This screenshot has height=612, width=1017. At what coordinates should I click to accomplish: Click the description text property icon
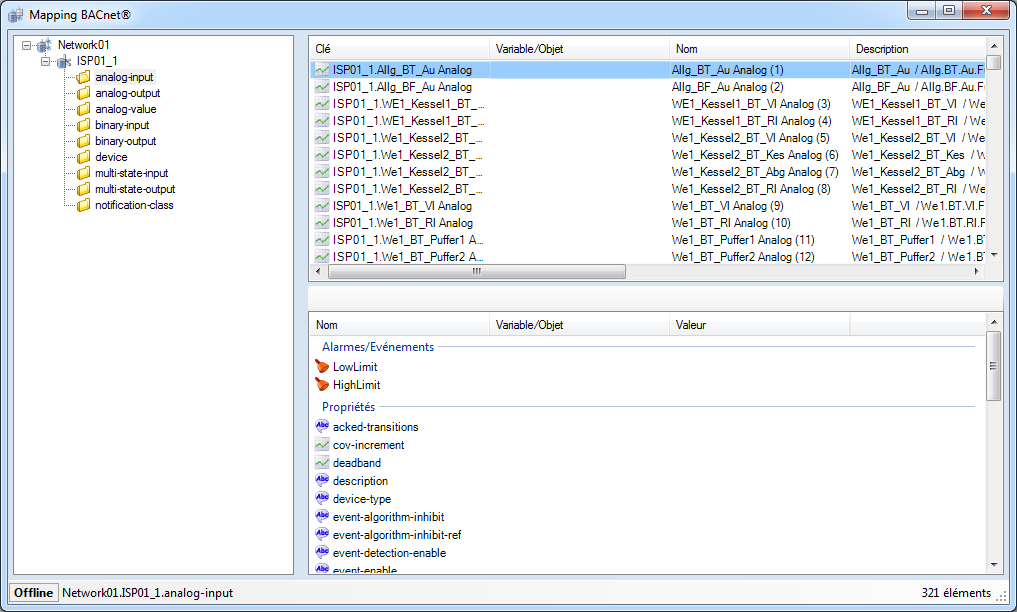coord(322,480)
